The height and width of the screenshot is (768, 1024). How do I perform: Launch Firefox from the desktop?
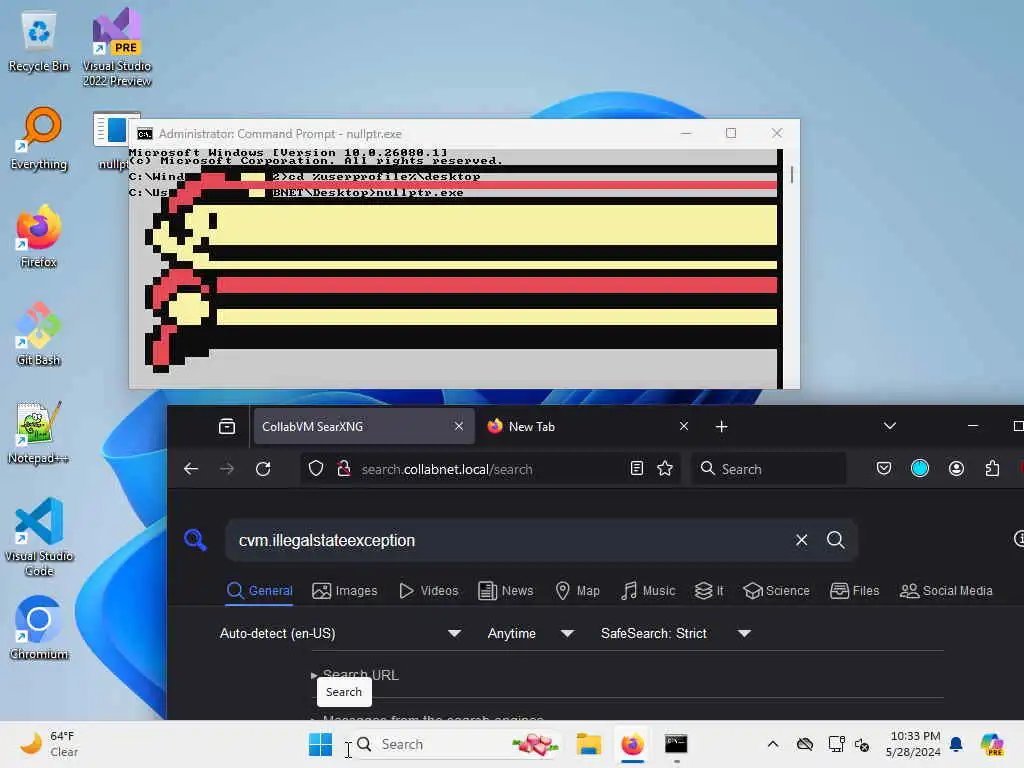point(39,236)
